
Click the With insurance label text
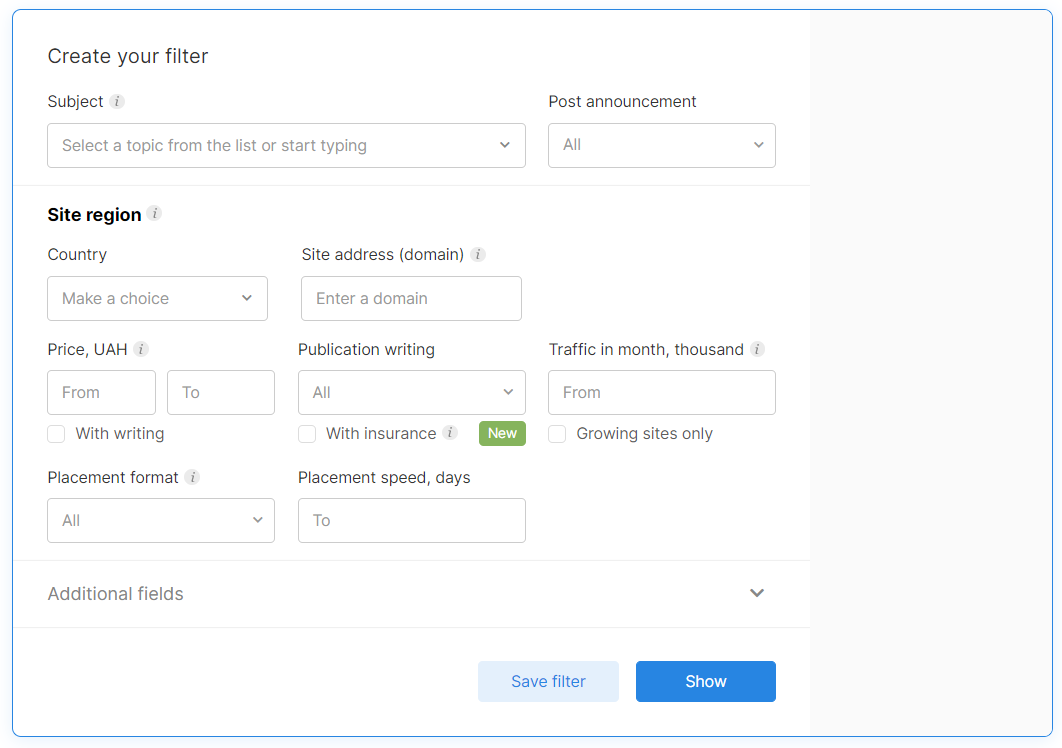(x=381, y=434)
